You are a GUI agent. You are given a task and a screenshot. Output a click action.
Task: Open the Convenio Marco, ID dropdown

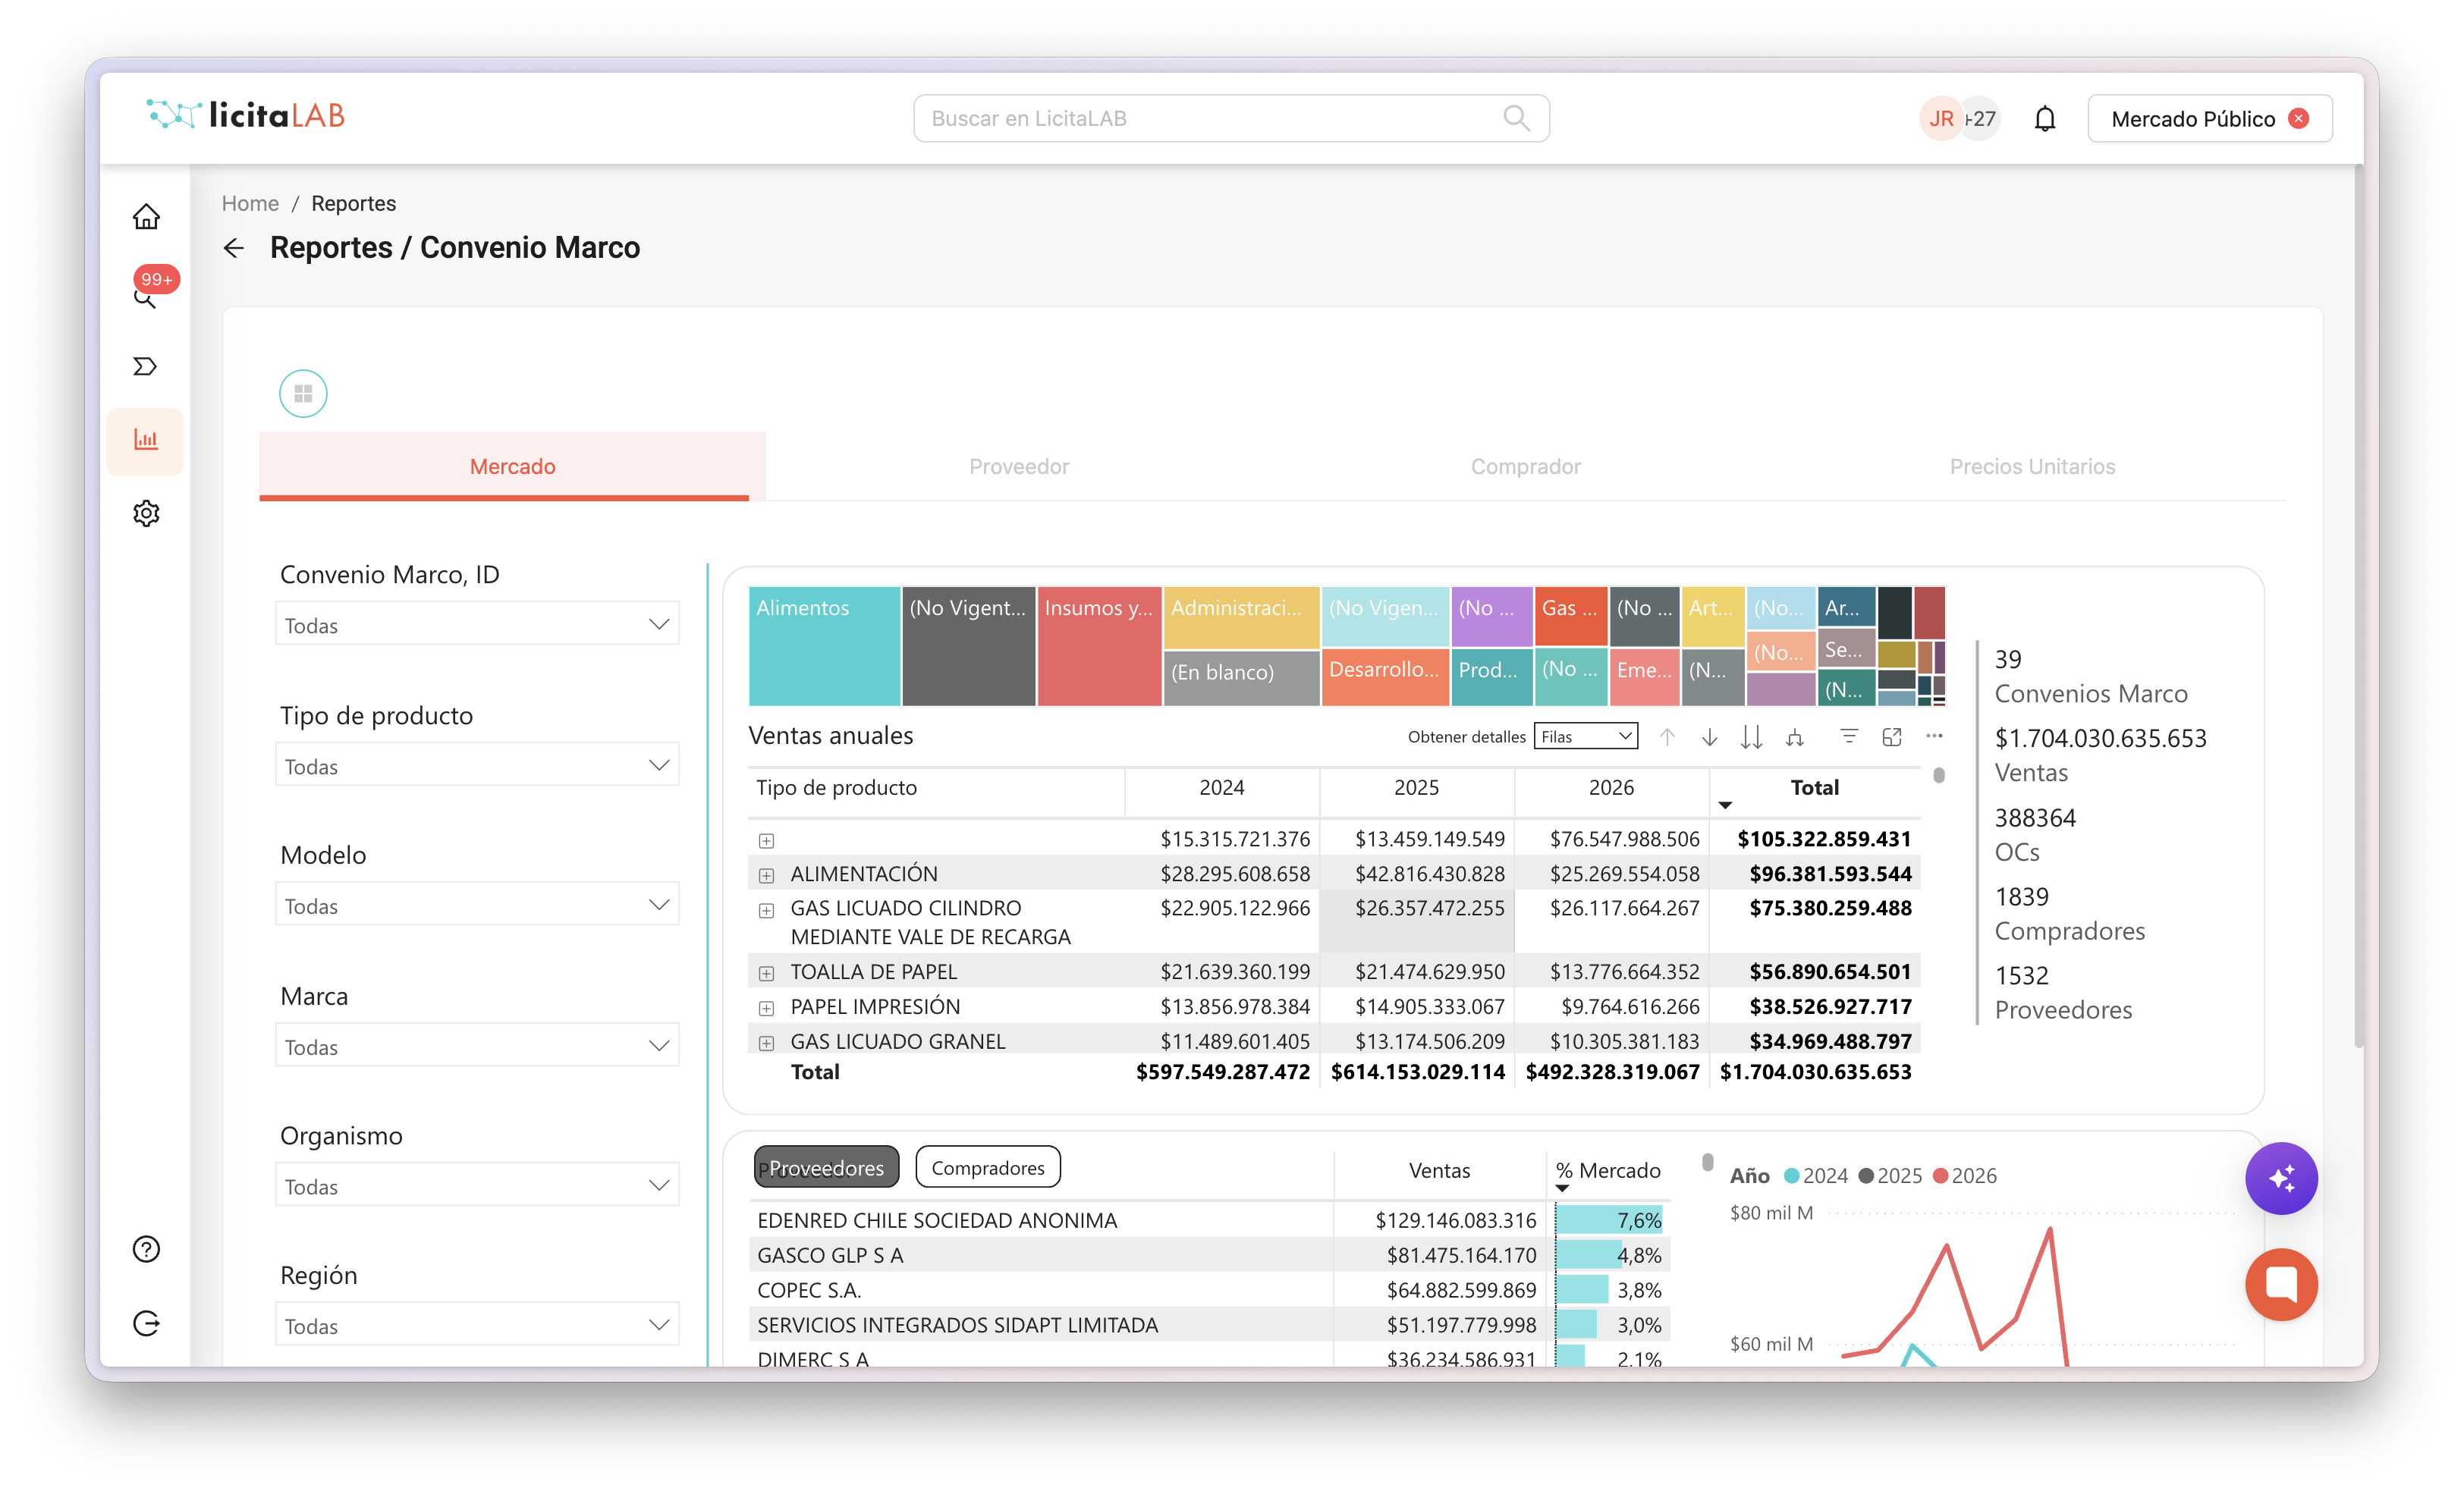pos(477,624)
